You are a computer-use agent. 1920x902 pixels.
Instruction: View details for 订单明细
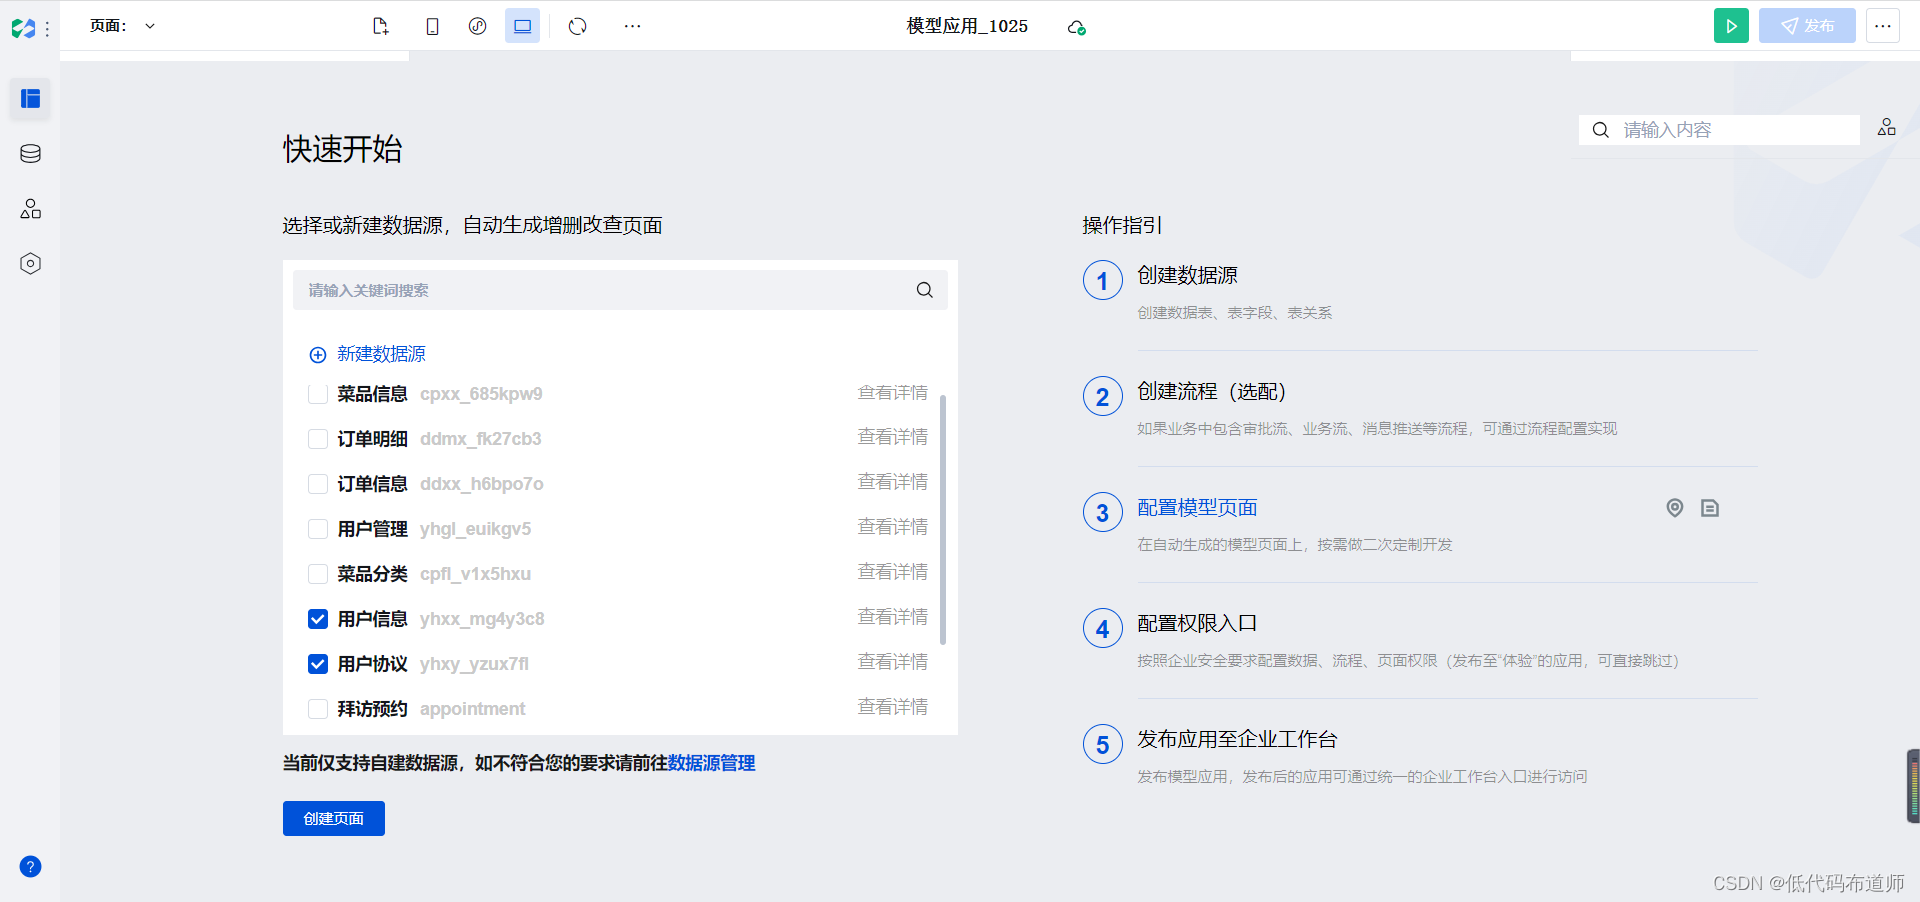892,437
